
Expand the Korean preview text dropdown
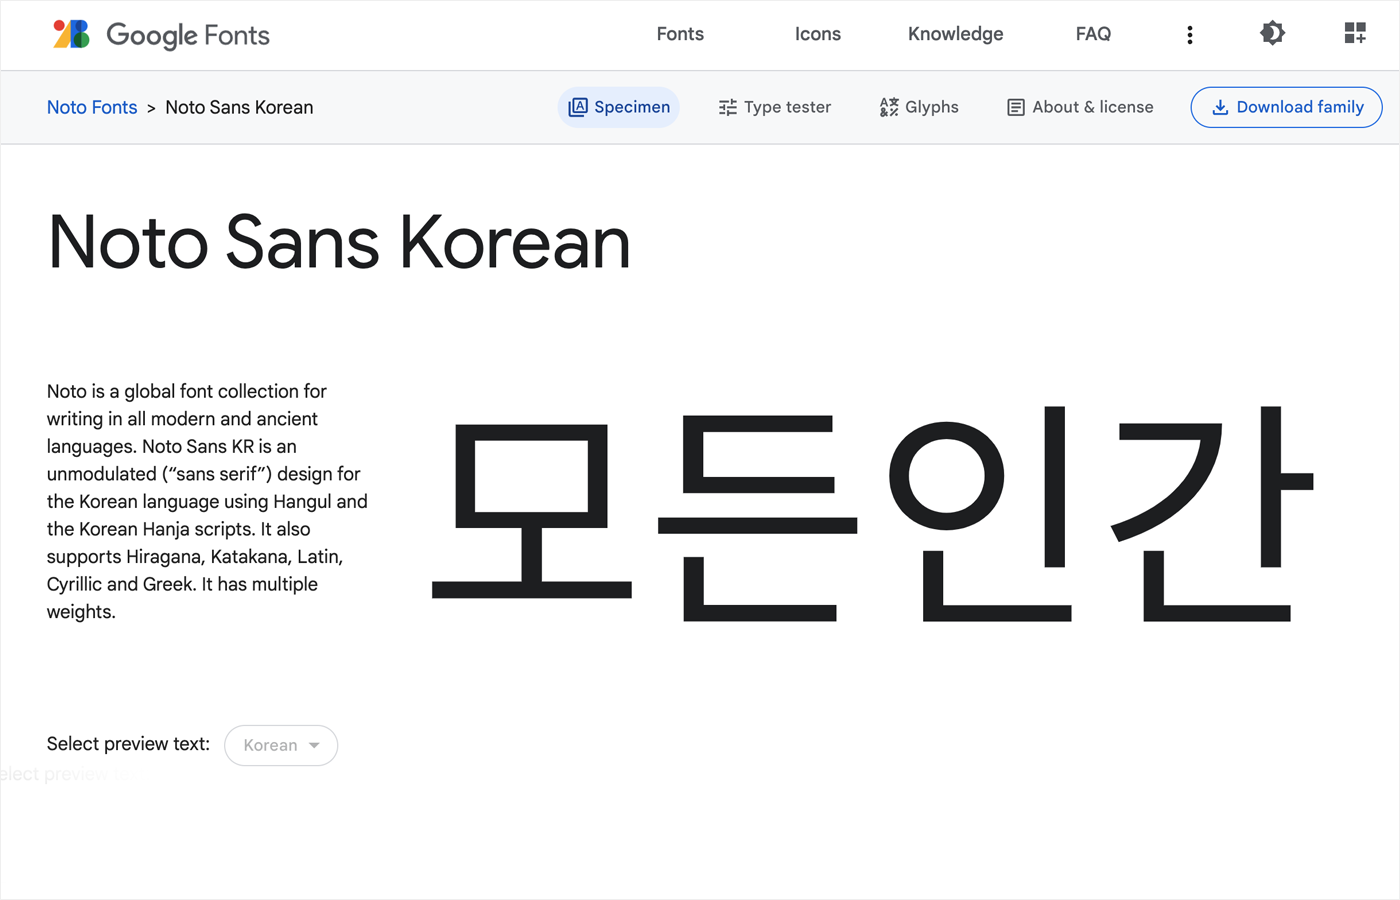(x=281, y=745)
